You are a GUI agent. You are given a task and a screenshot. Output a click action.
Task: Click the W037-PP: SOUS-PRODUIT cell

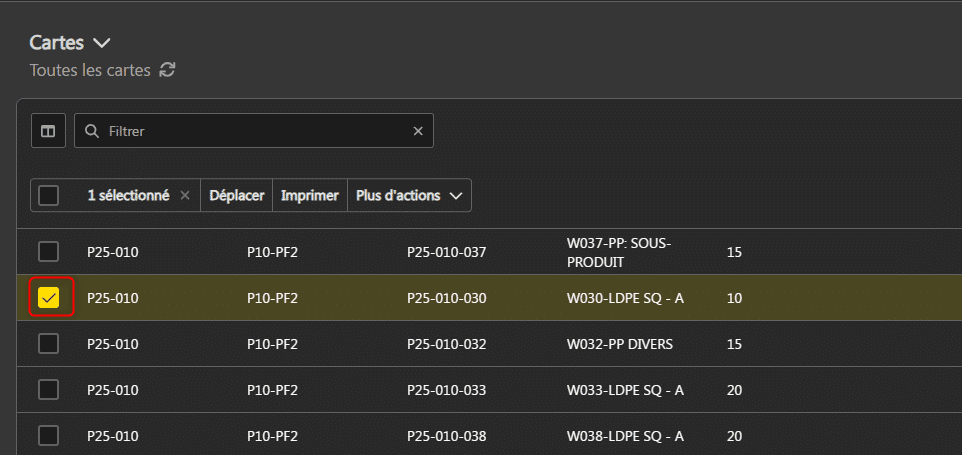point(618,252)
